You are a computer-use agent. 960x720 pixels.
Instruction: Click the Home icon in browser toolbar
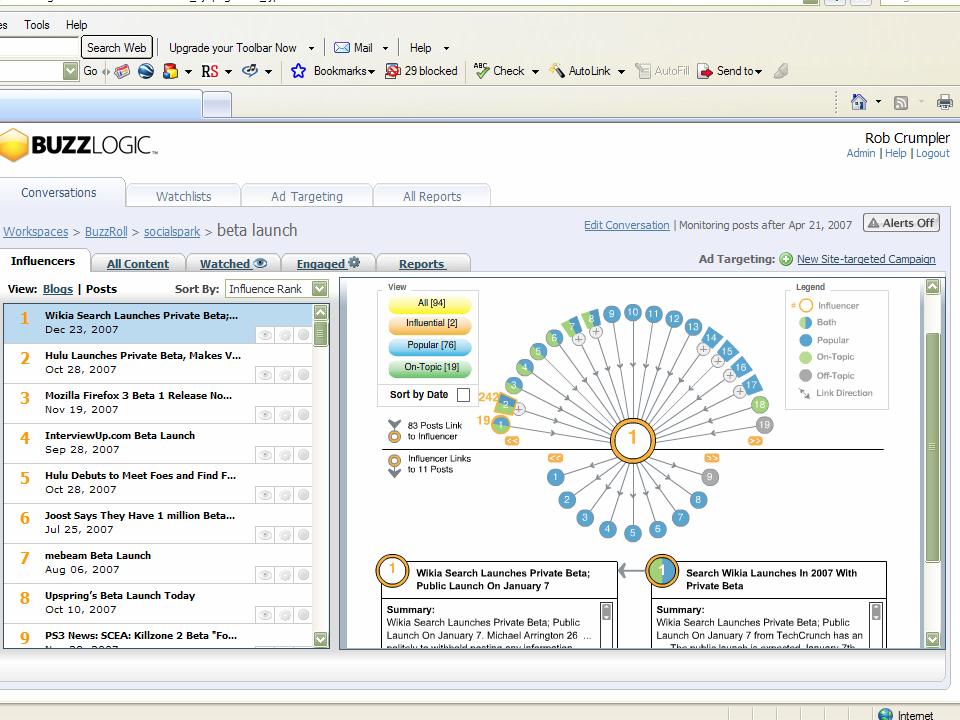pos(858,102)
